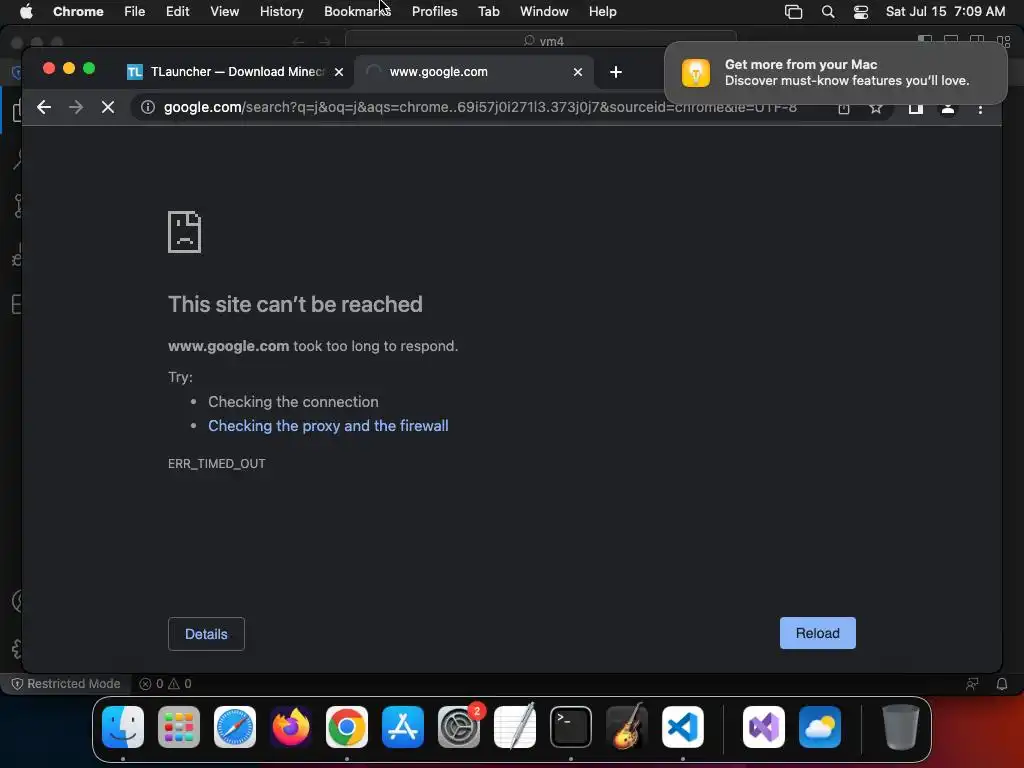Open GarageBand from the Dock

coord(627,727)
